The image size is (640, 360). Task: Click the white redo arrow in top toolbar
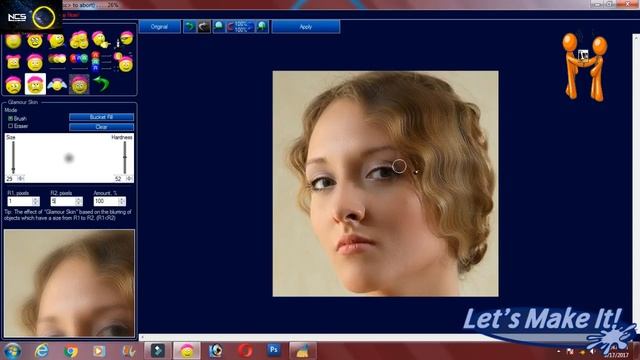(204, 27)
